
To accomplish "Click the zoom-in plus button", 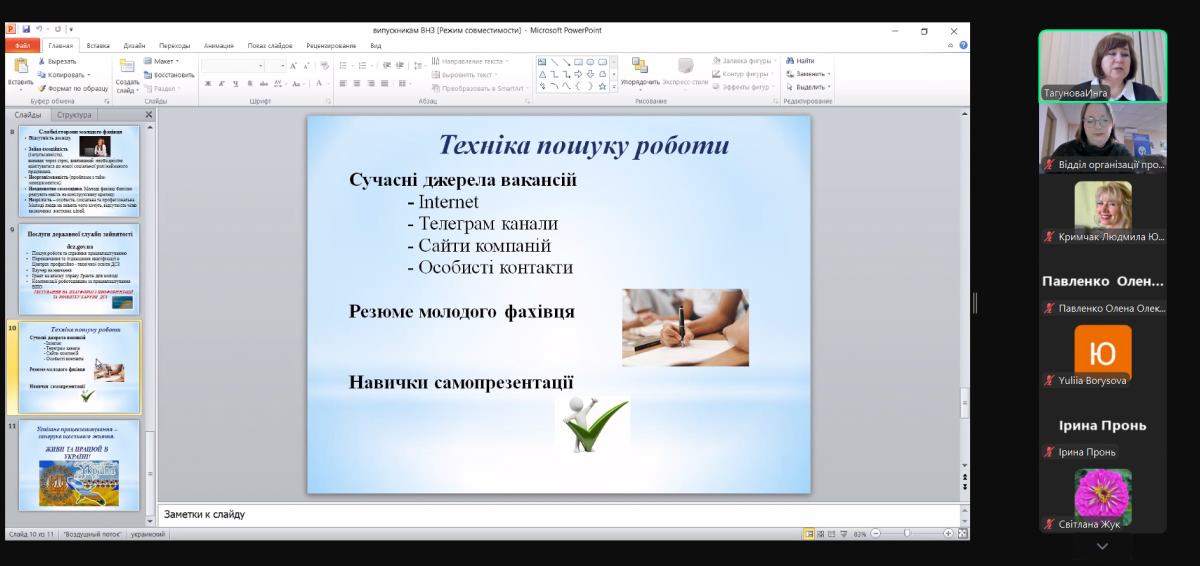I will [x=948, y=534].
